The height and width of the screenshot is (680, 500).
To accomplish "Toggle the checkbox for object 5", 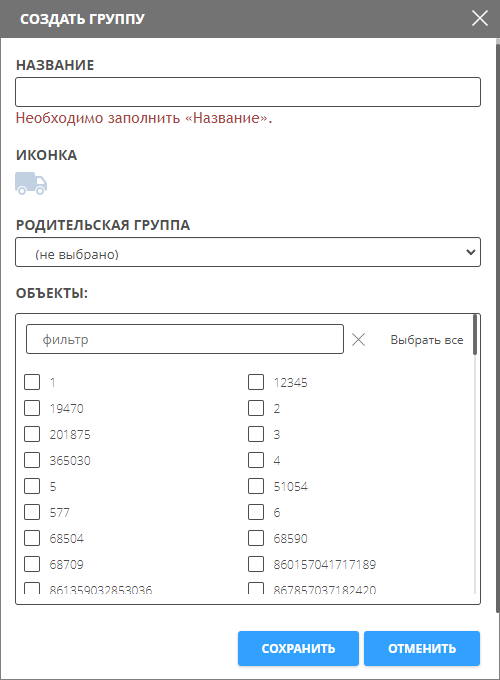I will 32,486.
